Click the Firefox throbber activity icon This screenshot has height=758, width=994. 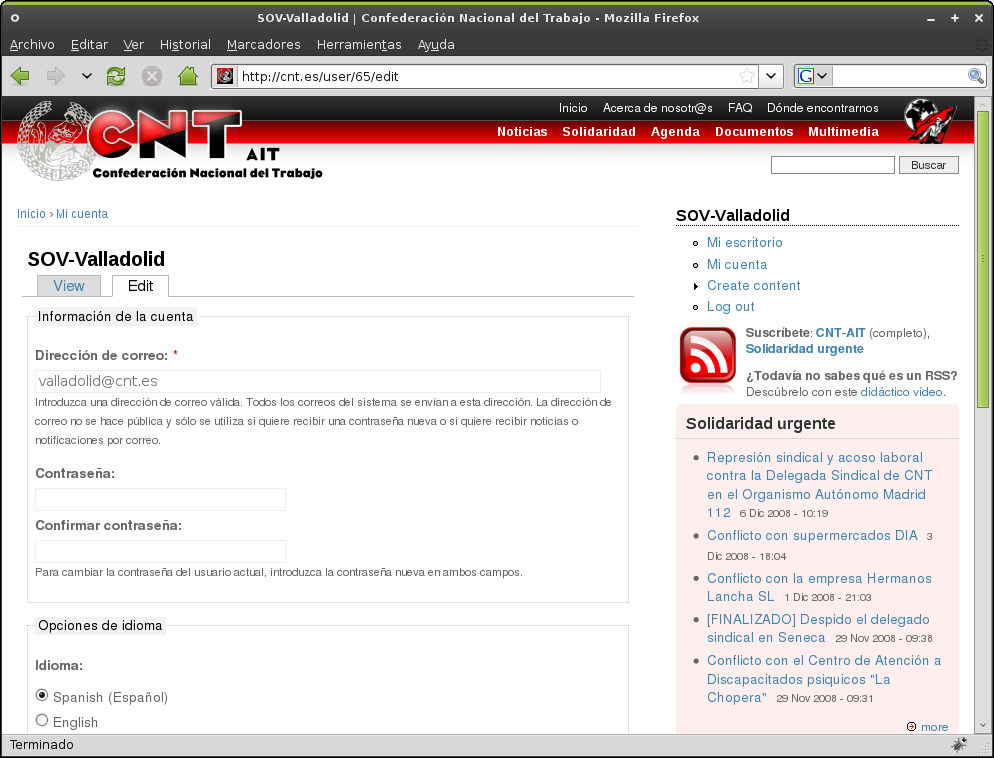coord(981,45)
